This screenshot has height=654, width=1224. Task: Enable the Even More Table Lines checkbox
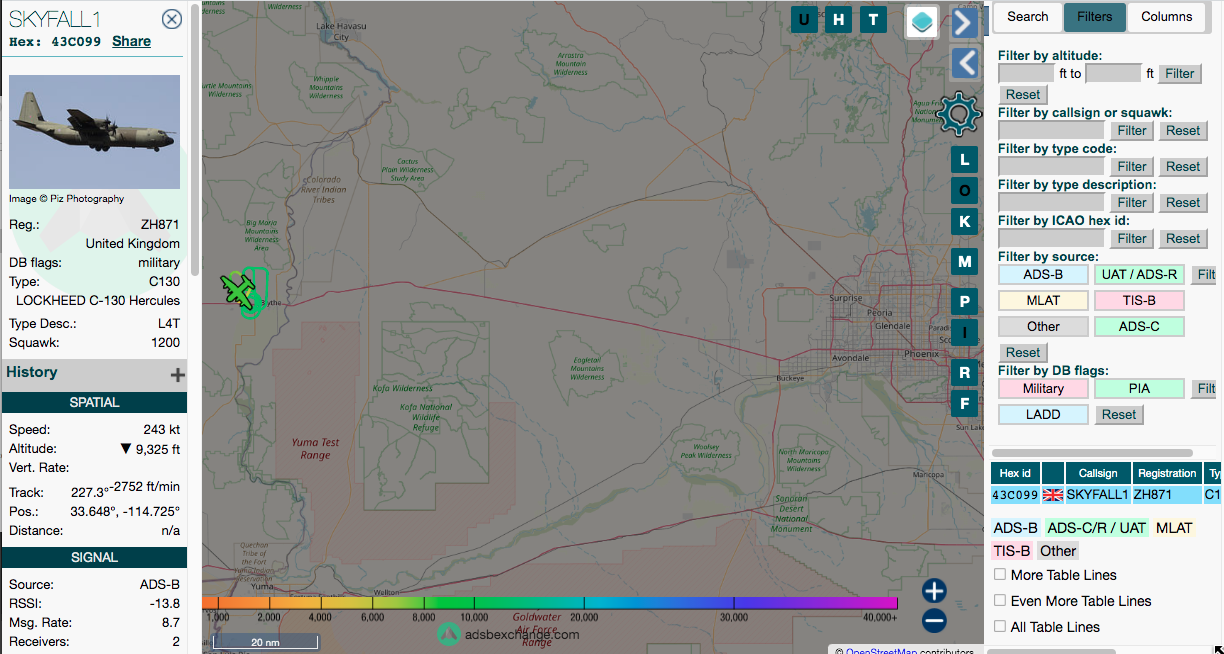click(1000, 601)
